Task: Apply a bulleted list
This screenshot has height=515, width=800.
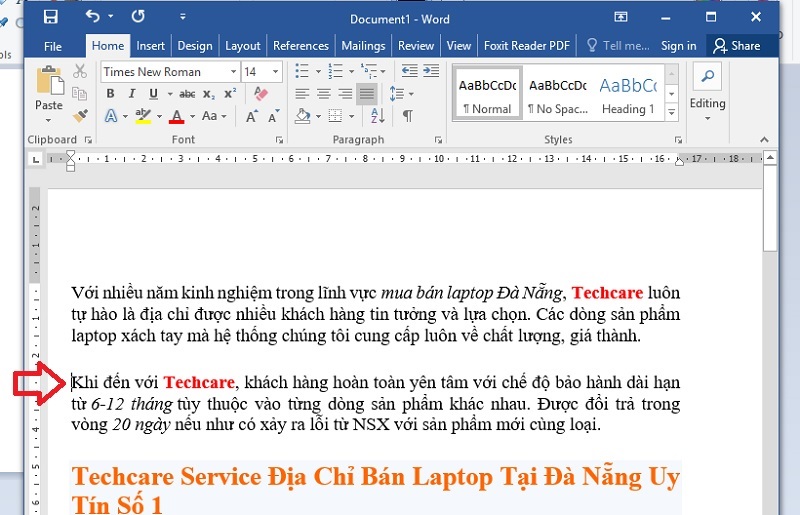Action: click(x=302, y=71)
